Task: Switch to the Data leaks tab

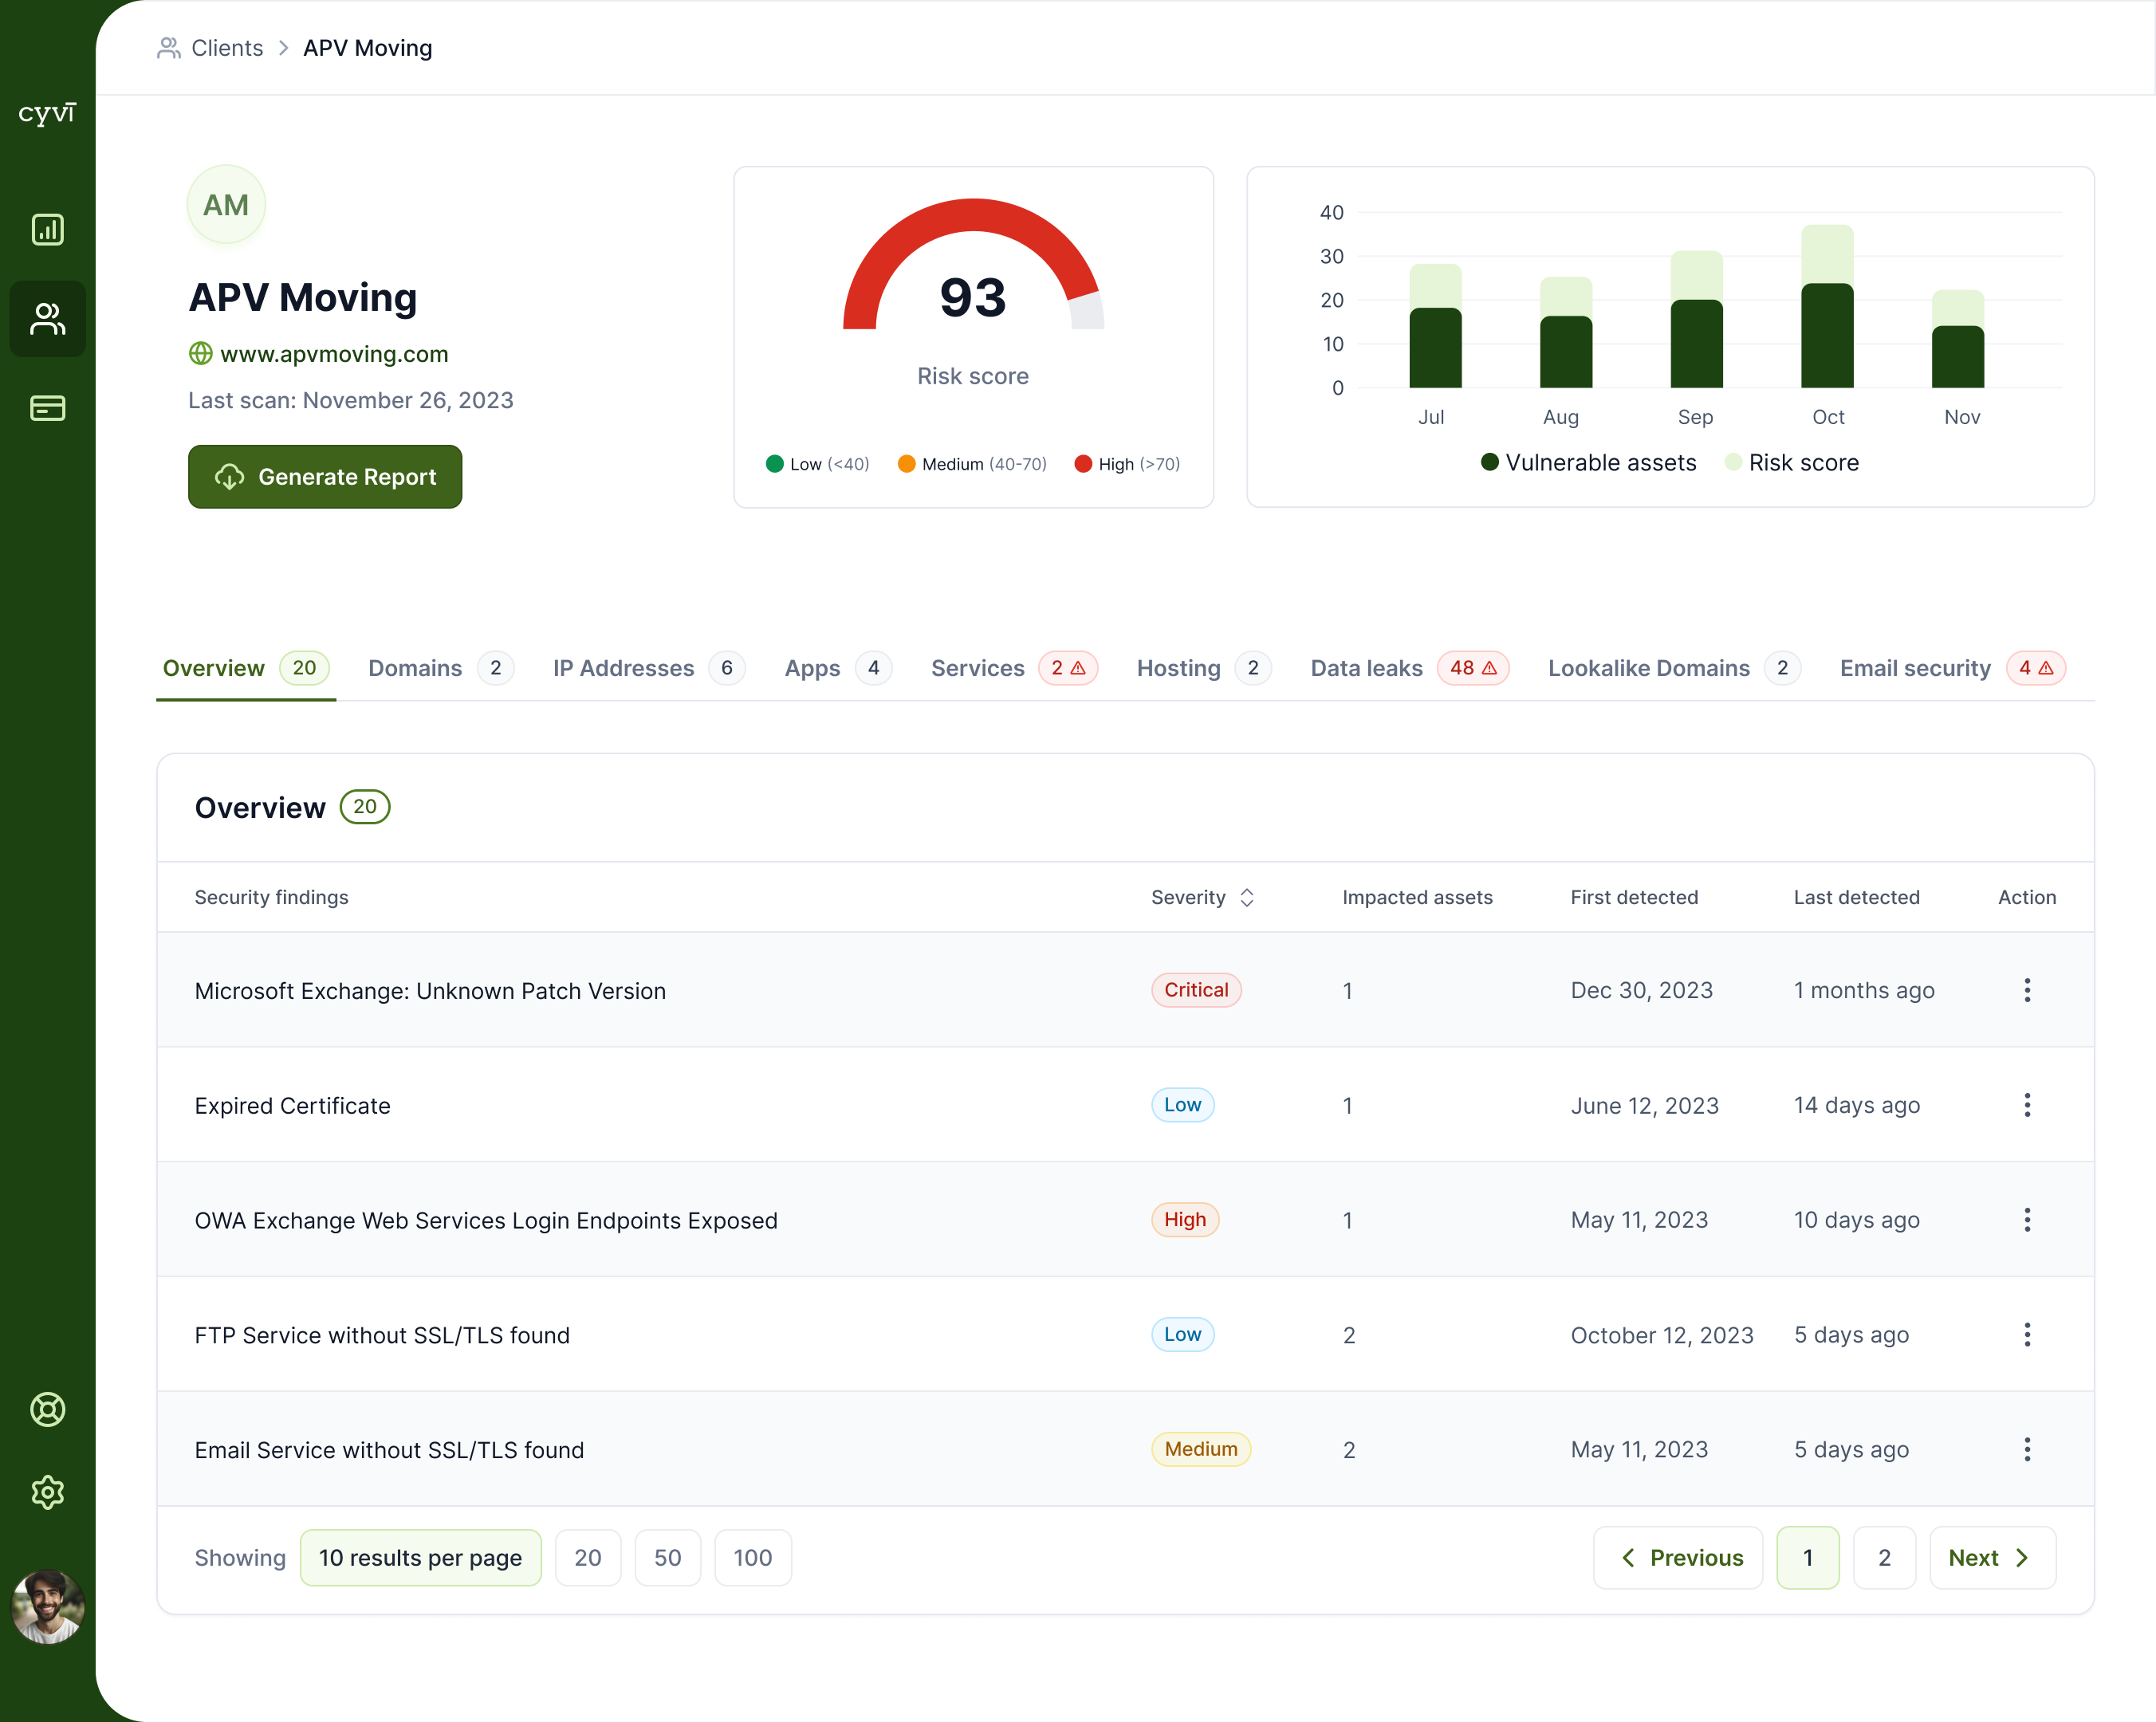Action: 1367,668
